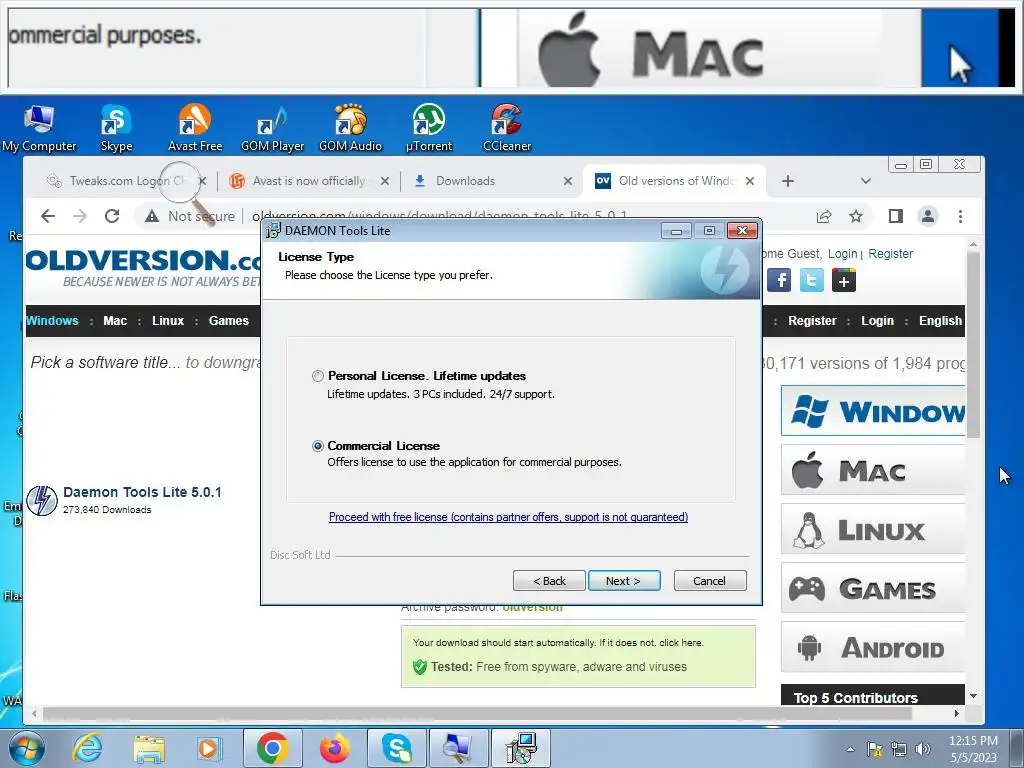Screen dimensions: 1024x768
Task: Expand the tab search chevron
Action: click(866, 181)
